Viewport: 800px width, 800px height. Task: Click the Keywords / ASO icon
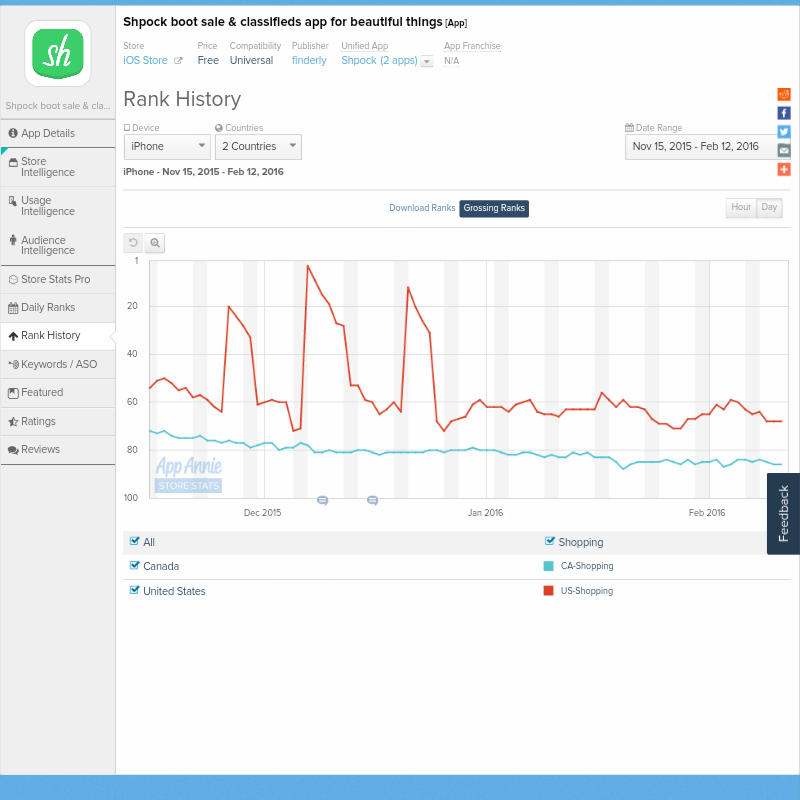14,364
